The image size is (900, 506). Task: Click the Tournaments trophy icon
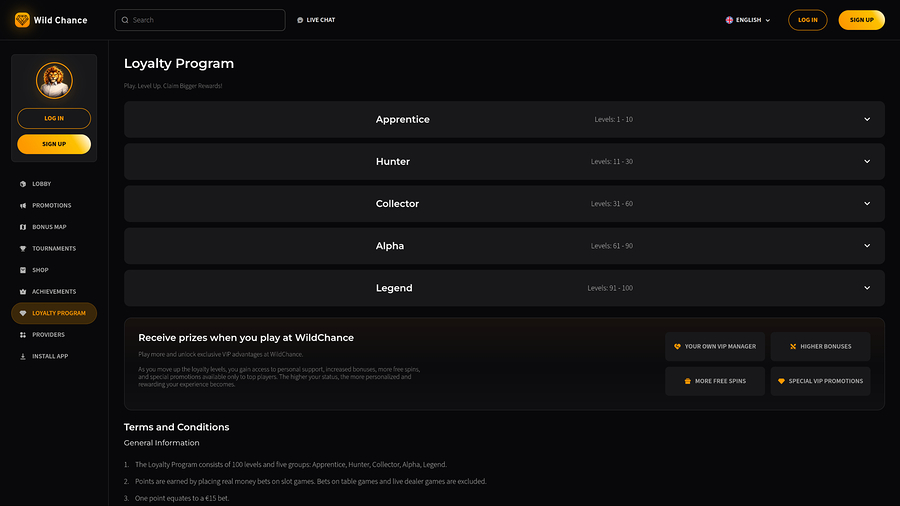(23, 248)
